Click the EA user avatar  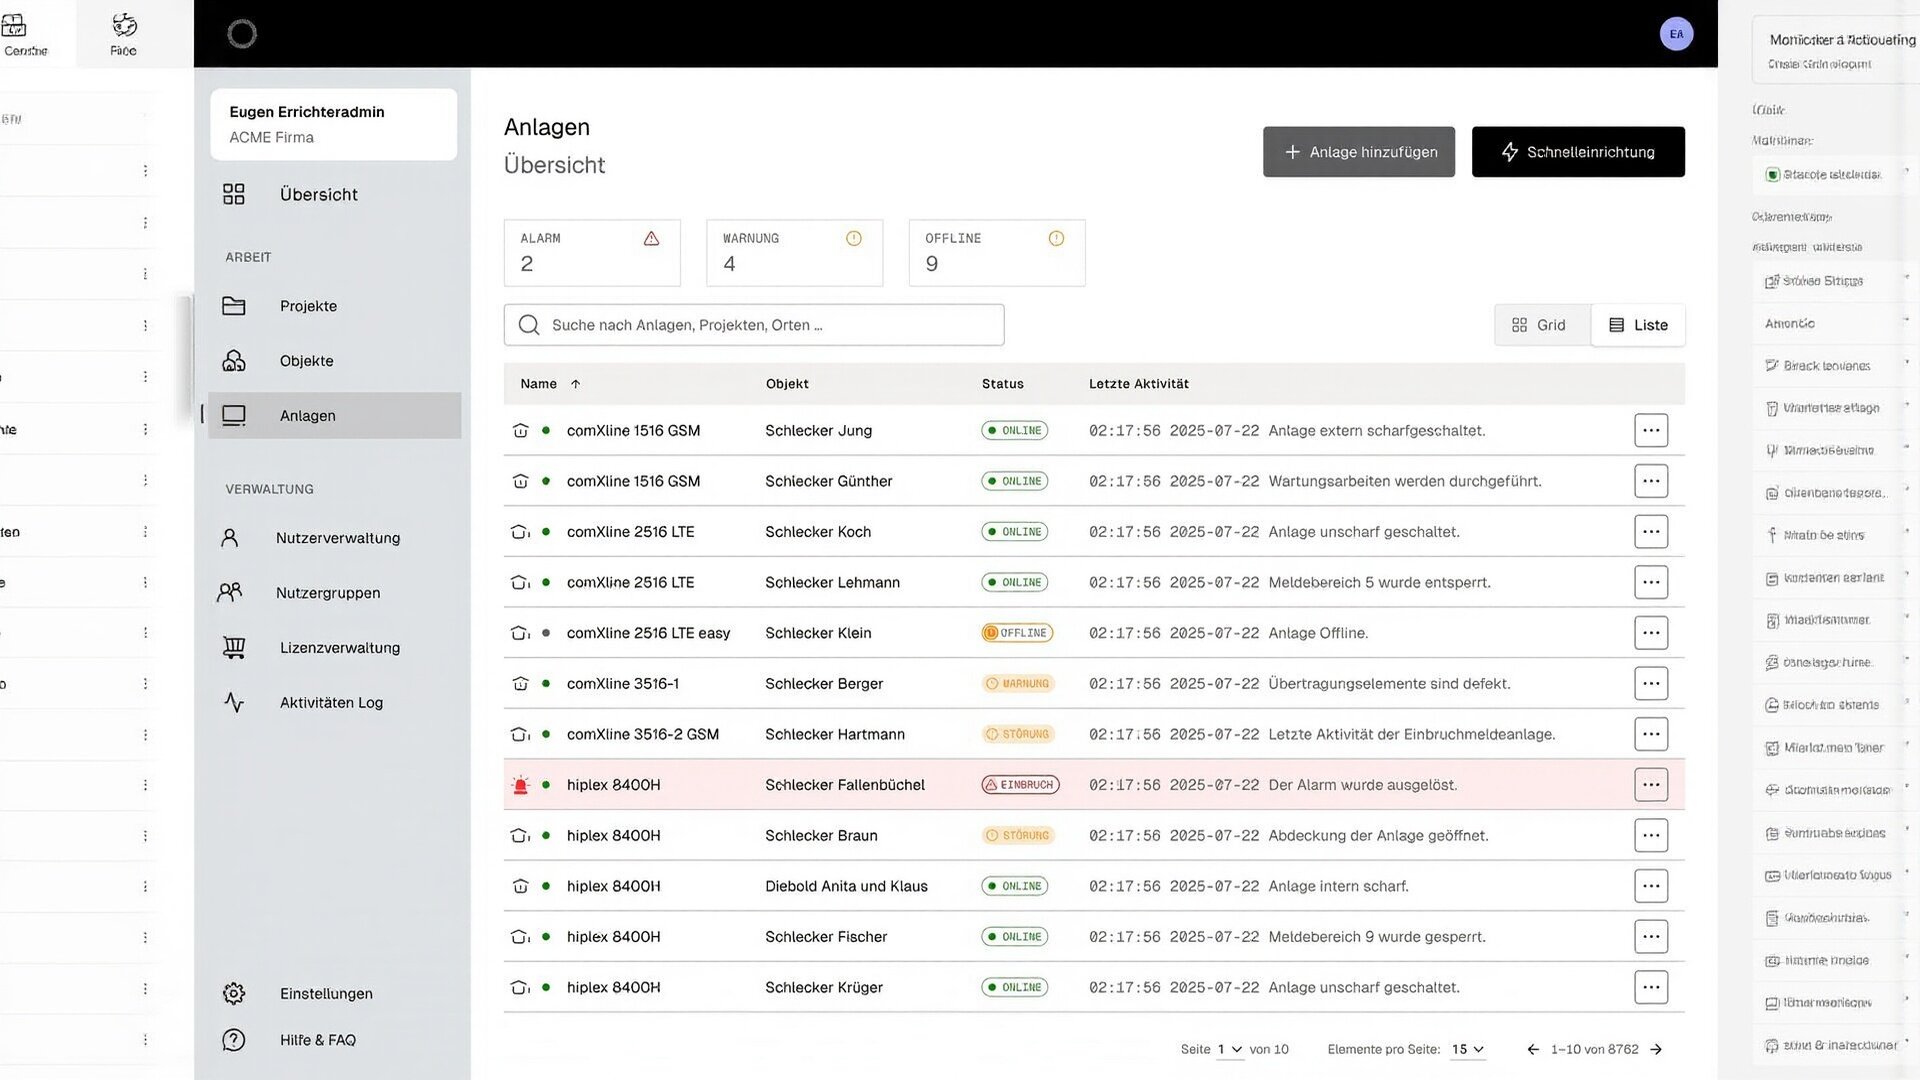point(1676,34)
